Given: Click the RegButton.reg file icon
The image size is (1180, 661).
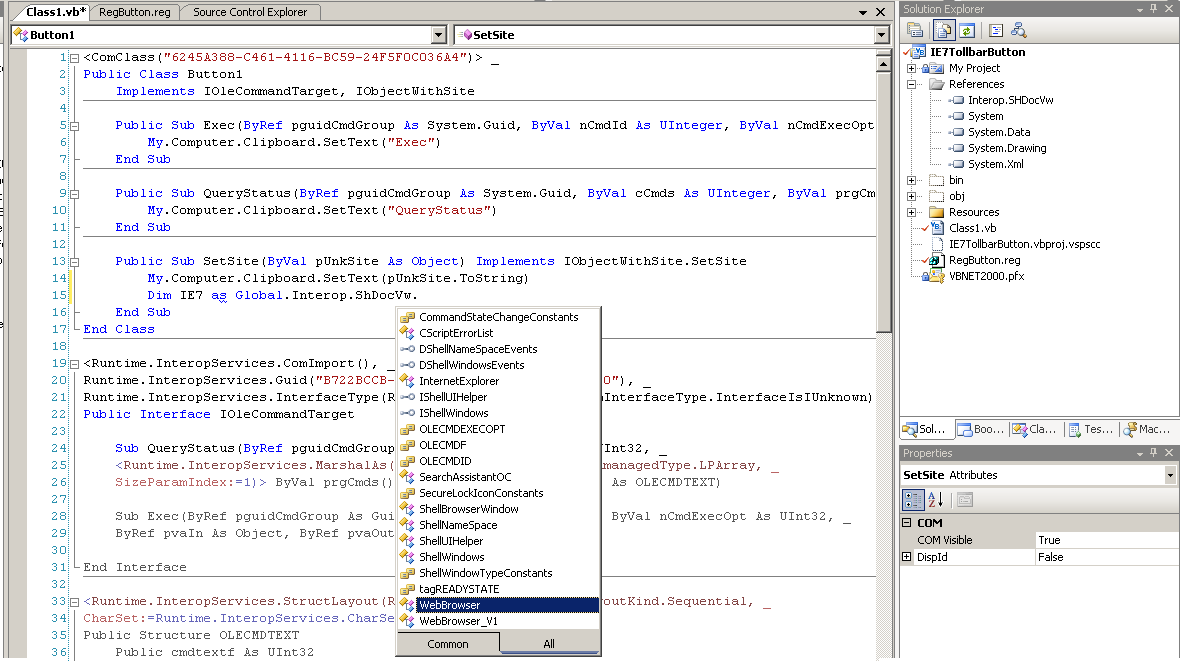Looking at the screenshot, I should click(x=935, y=260).
